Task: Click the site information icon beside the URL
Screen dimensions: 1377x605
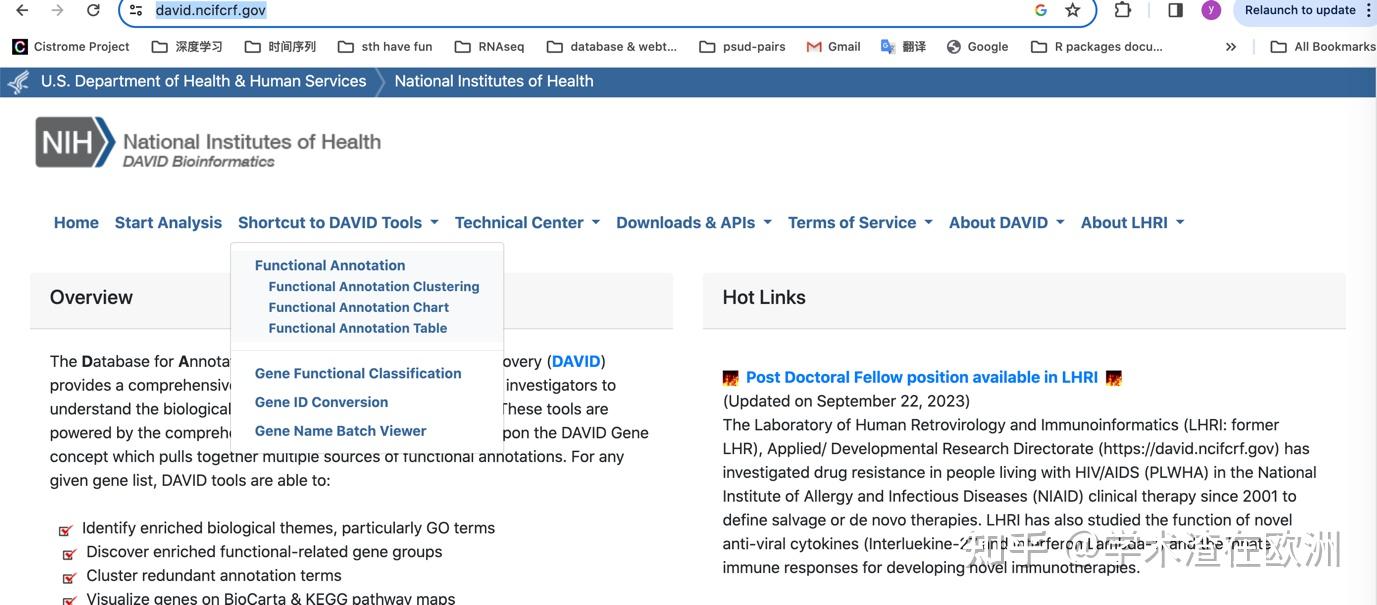Action: [136, 11]
